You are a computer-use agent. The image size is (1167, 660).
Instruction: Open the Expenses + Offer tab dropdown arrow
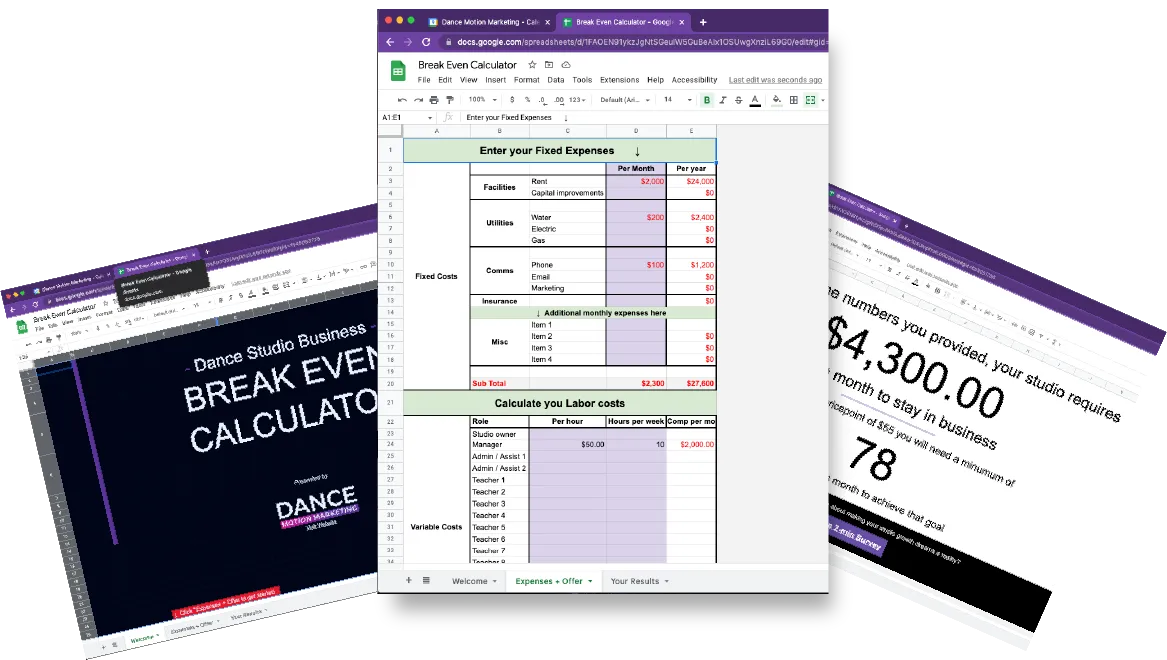(590, 581)
